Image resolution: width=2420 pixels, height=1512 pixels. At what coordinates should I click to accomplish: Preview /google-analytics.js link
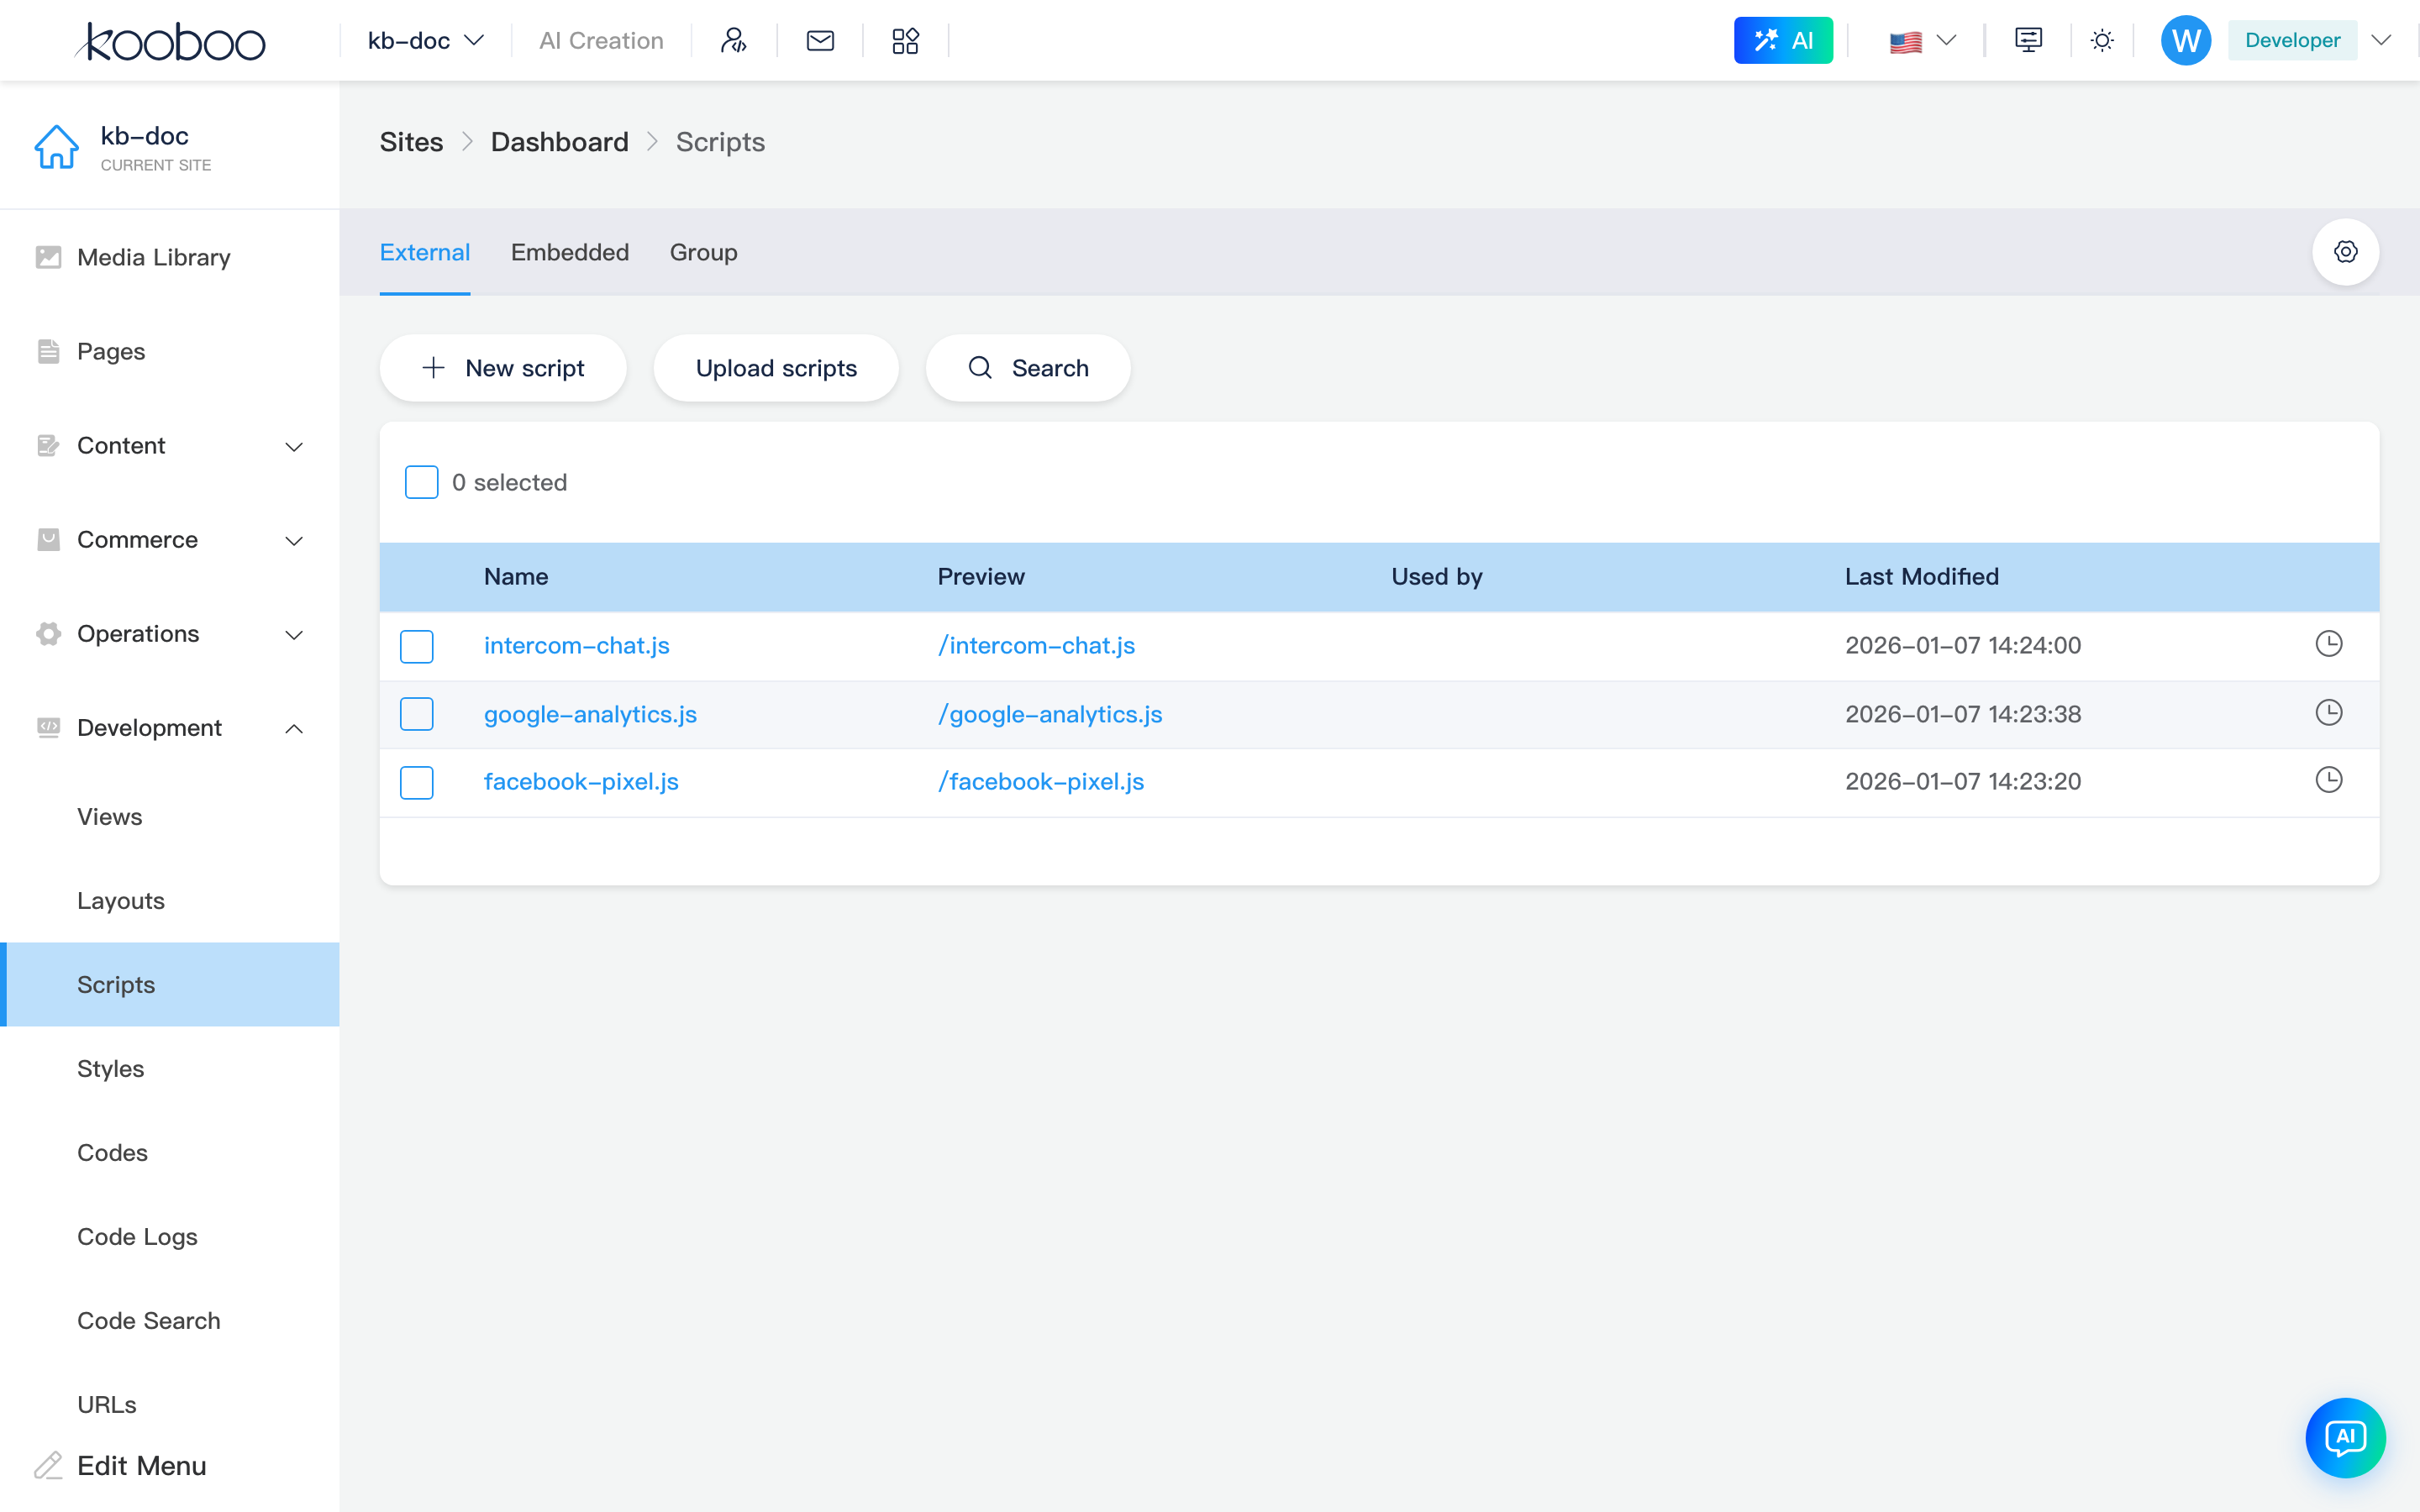tap(1050, 714)
